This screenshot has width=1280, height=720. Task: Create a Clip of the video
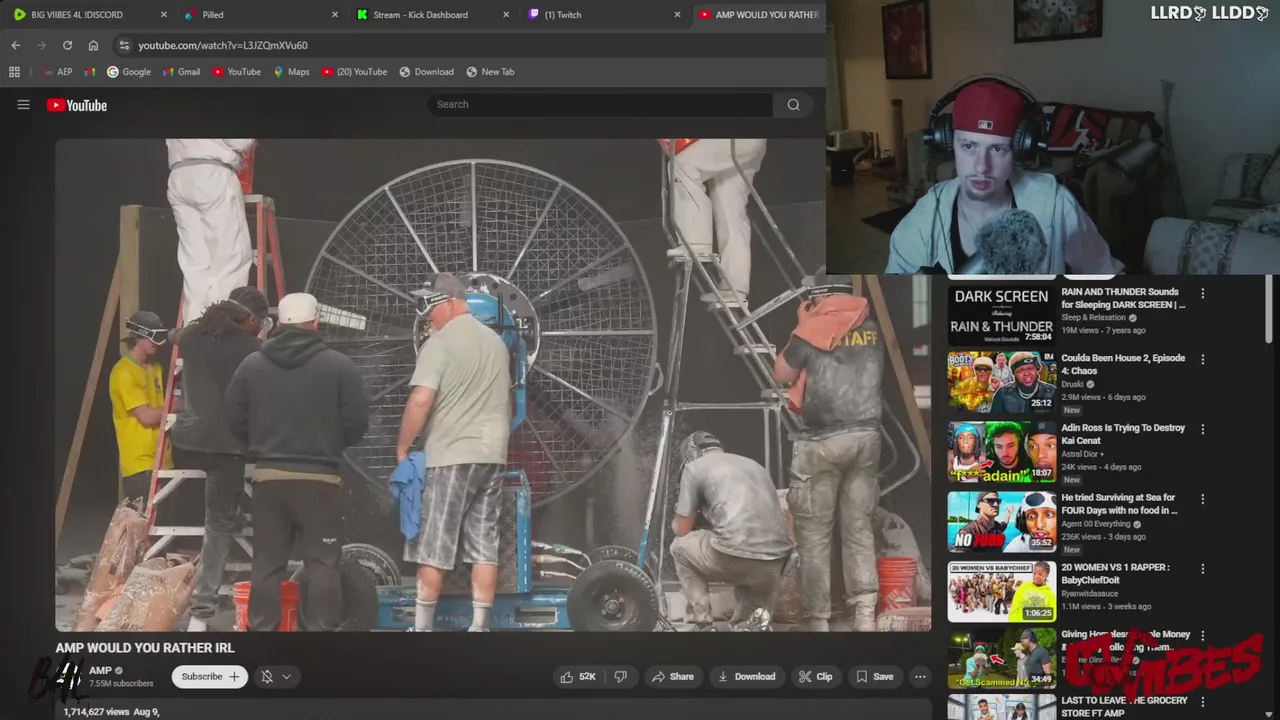pos(815,677)
